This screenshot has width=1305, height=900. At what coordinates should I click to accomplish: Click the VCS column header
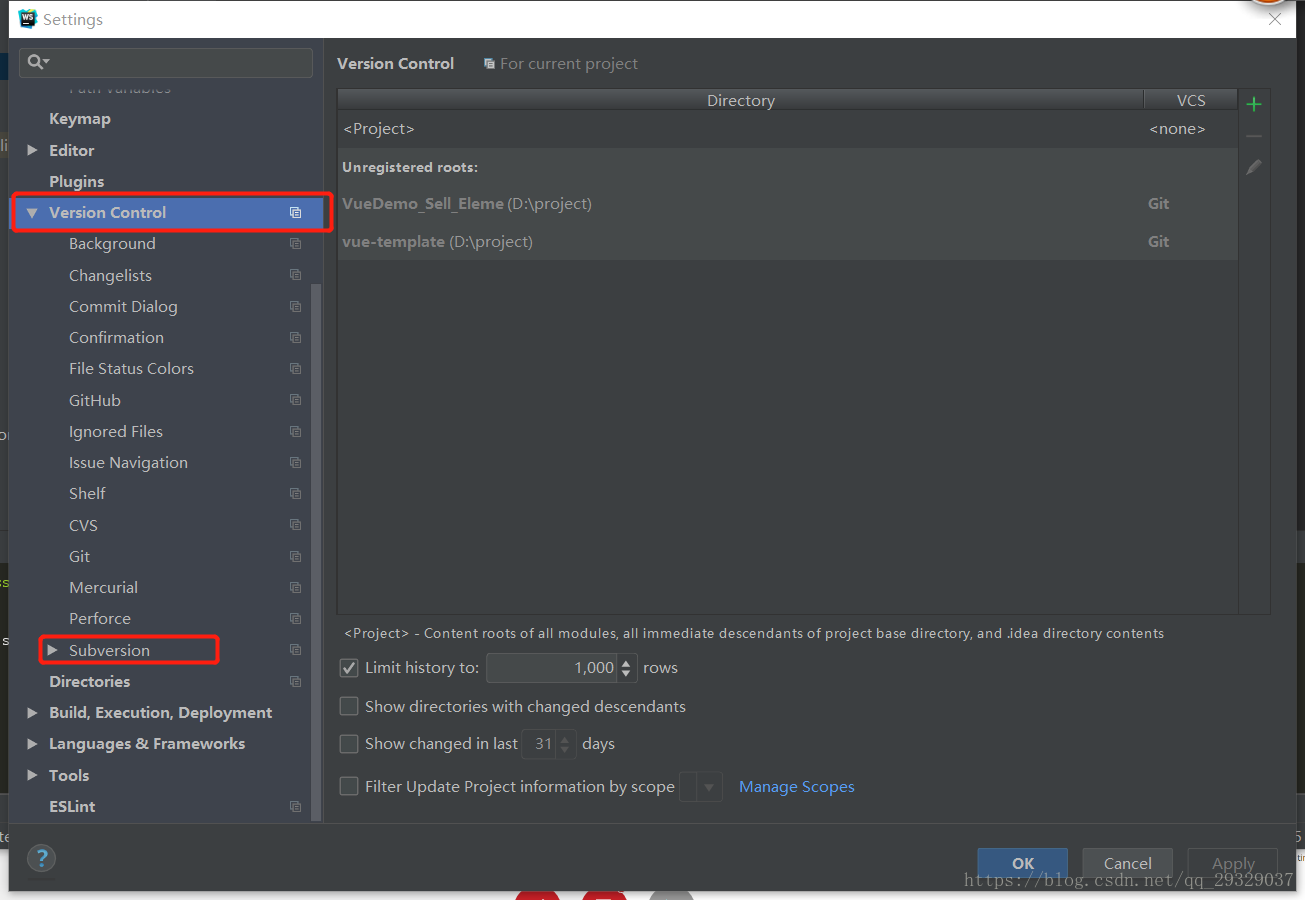click(x=1191, y=100)
